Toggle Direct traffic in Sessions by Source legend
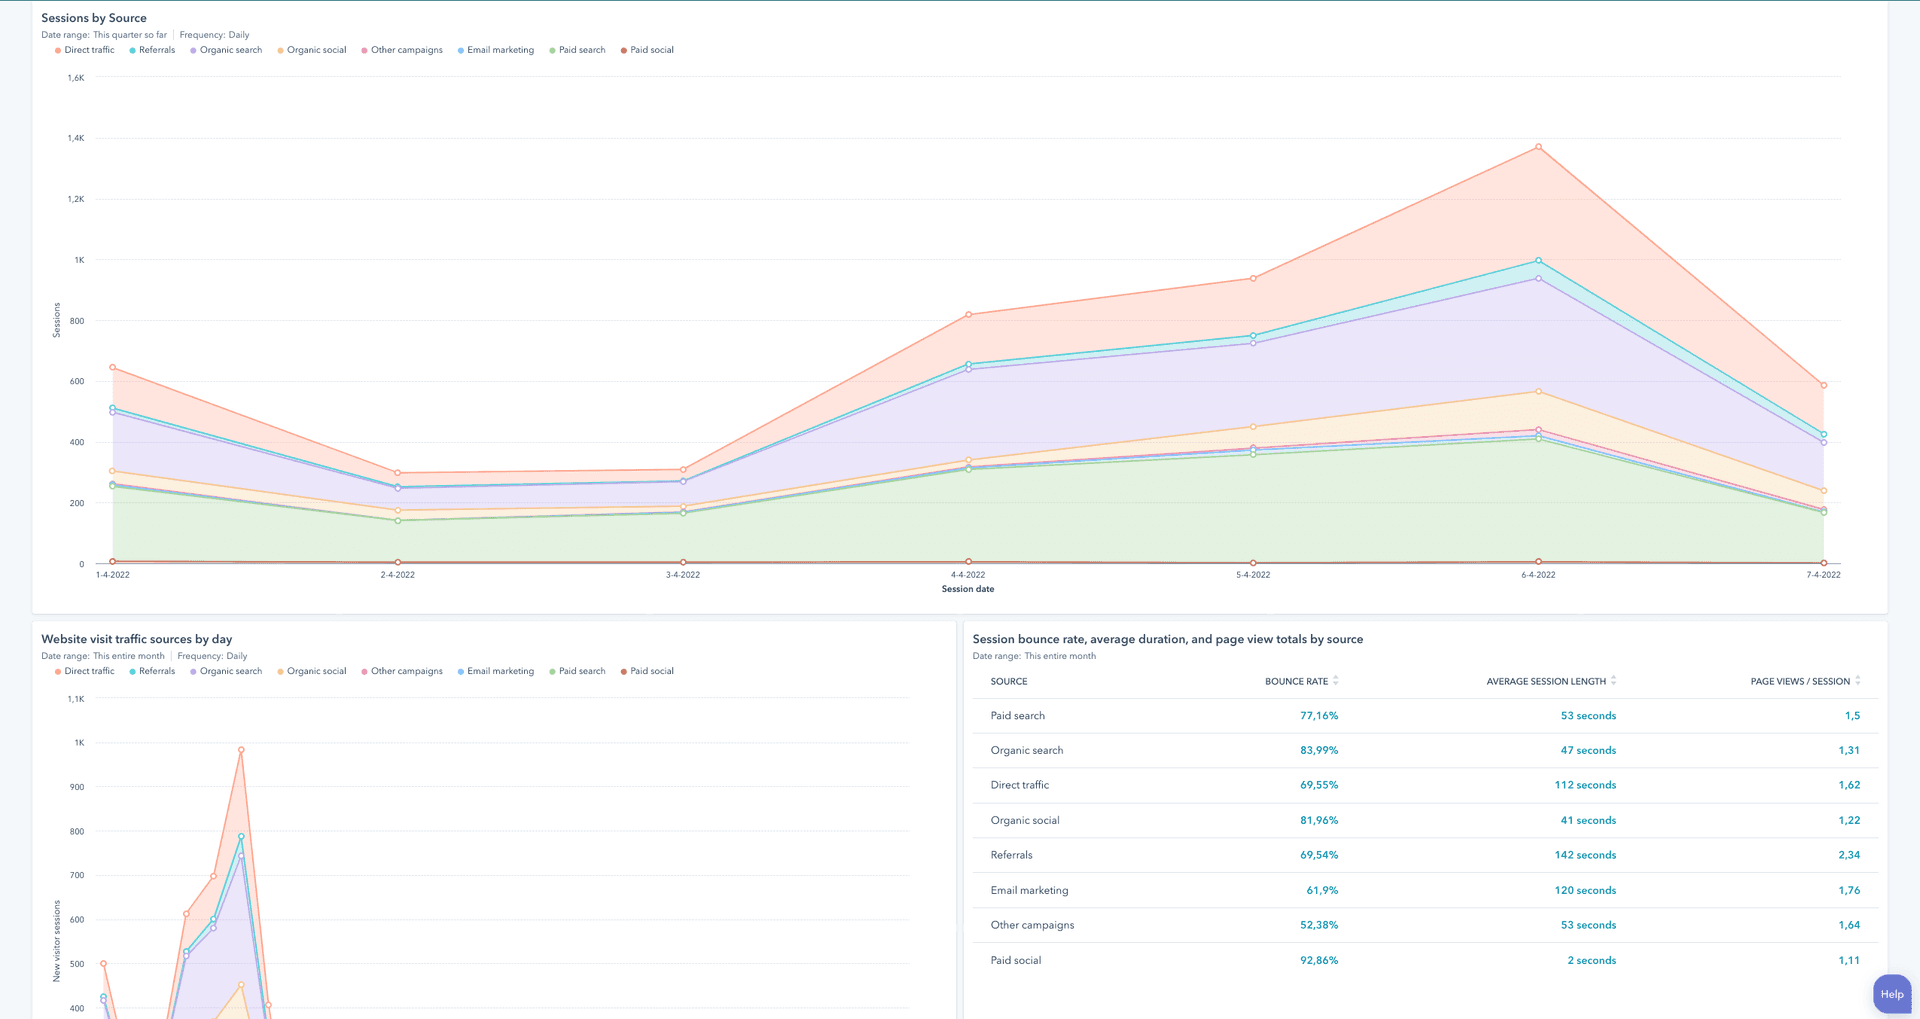This screenshot has width=1920, height=1019. pos(85,50)
